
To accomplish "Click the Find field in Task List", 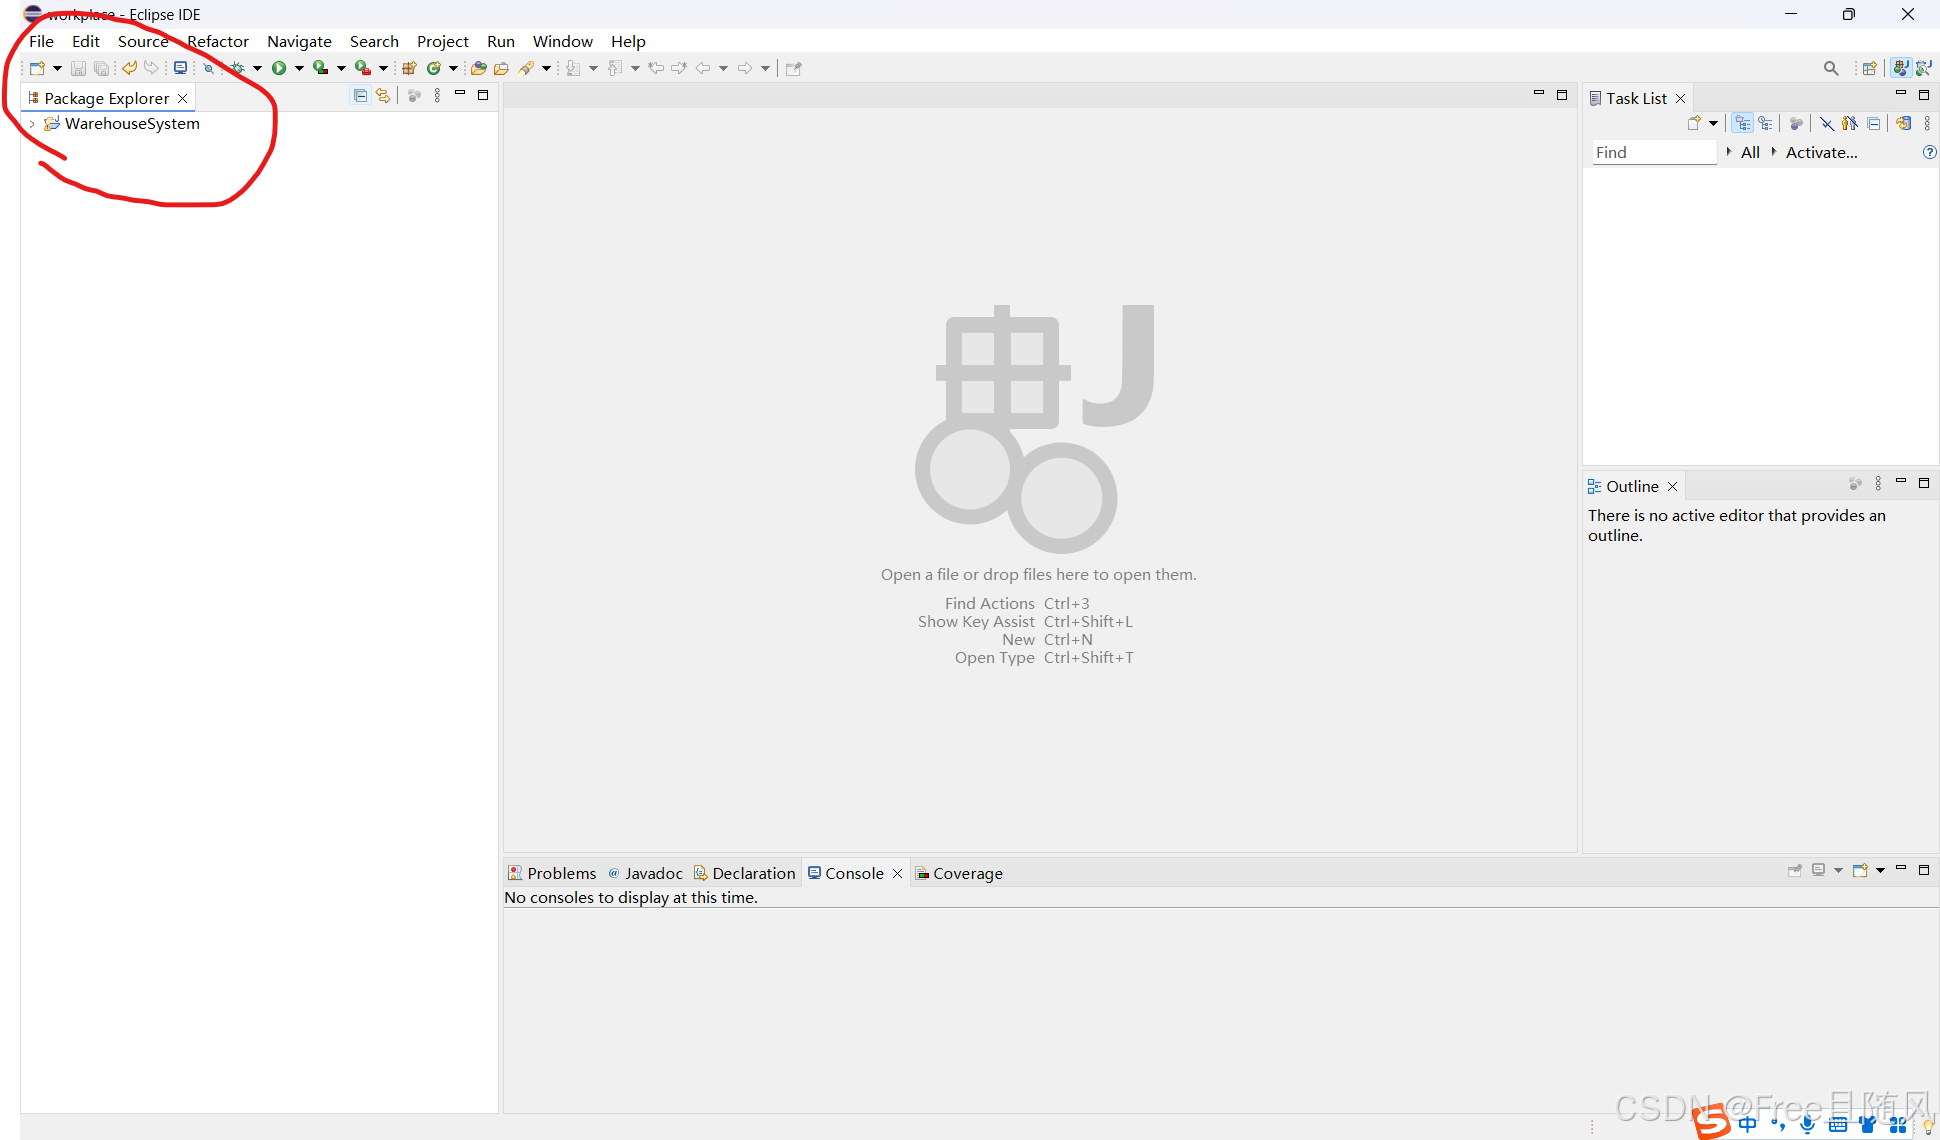I will pos(1654,152).
